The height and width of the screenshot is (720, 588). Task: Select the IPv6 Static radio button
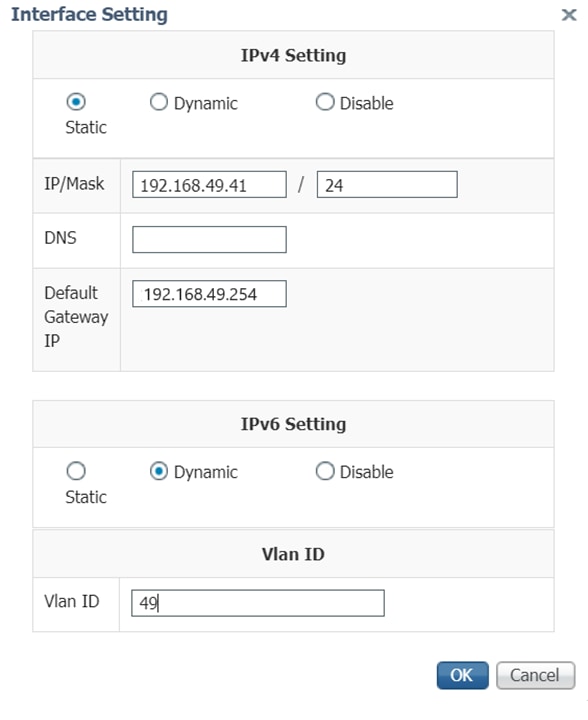pos(76,471)
